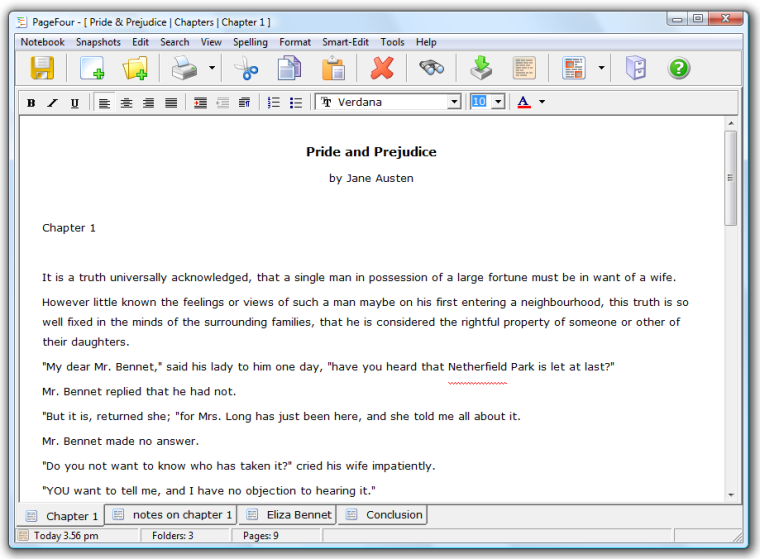Viewport: 760px width, 559px height.
Task: Set right text alignment
Action: coord(149,103)
